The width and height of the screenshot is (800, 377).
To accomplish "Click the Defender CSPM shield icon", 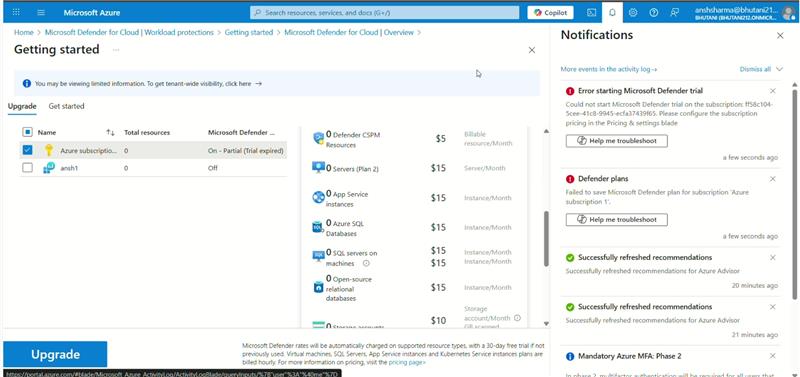I will (318, 138).
